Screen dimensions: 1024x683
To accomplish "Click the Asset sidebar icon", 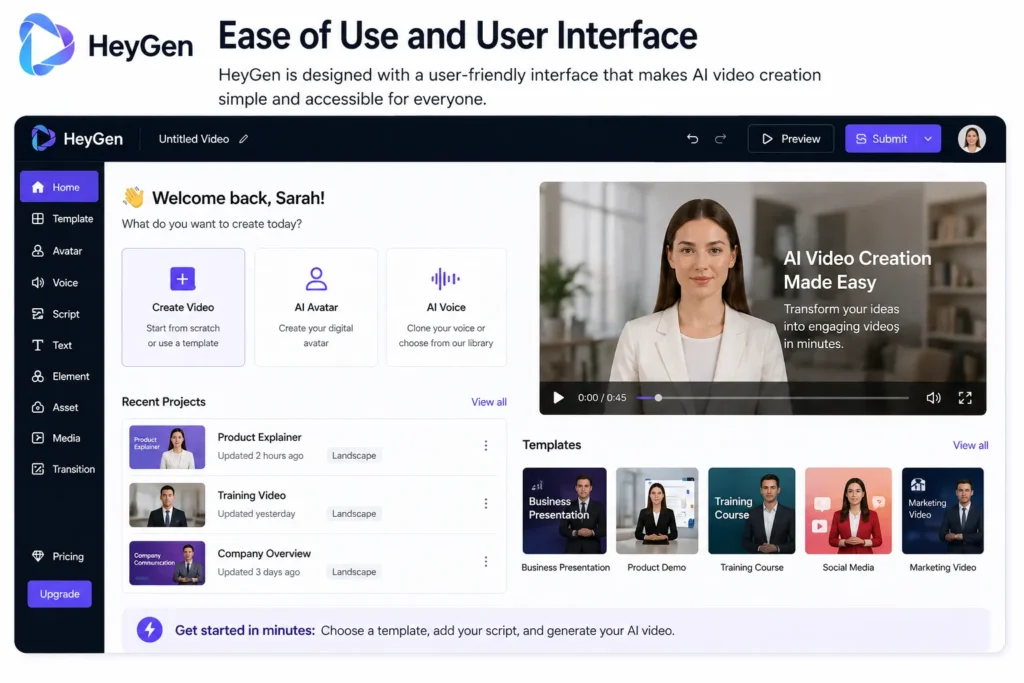I will coord(38,407).
